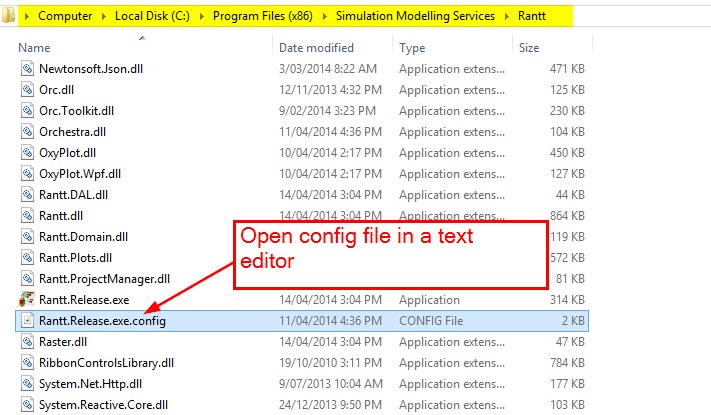Select the Rantt.Release.exe.config file icon
Viewport: 711px width, 415px height.
(27, 321)
